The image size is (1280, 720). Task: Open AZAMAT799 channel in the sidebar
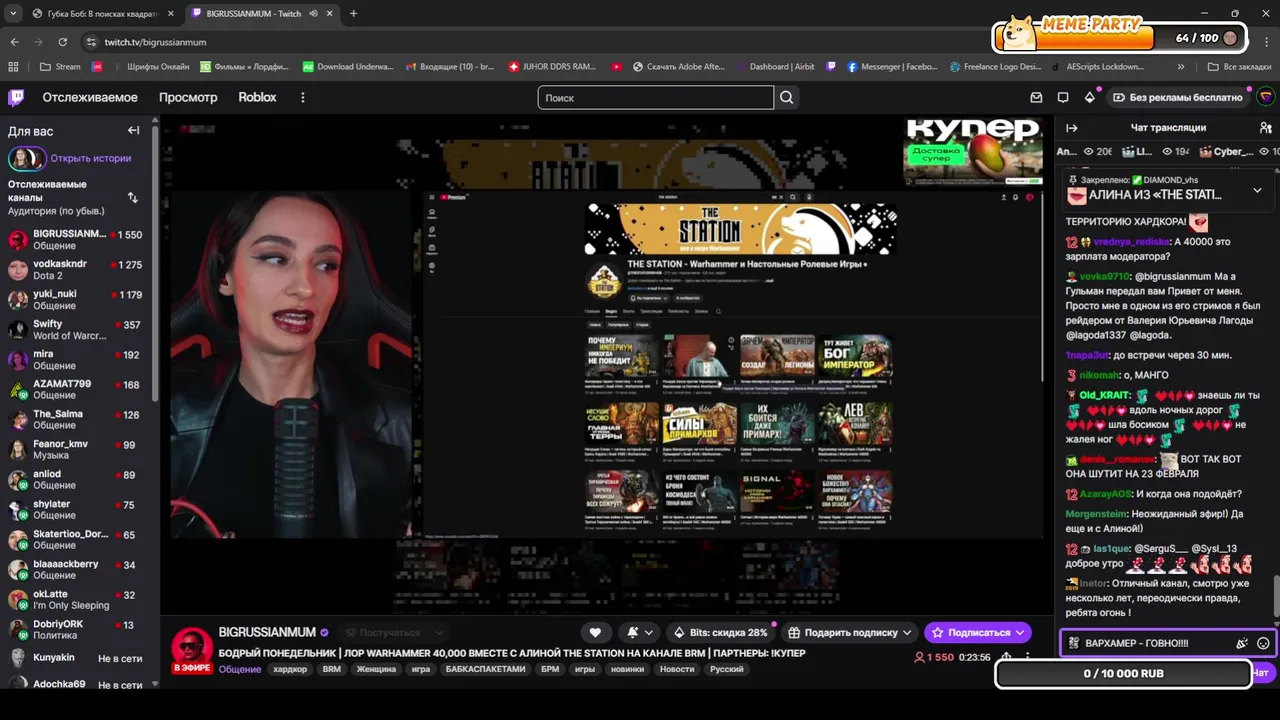click(x=78, y=389)
